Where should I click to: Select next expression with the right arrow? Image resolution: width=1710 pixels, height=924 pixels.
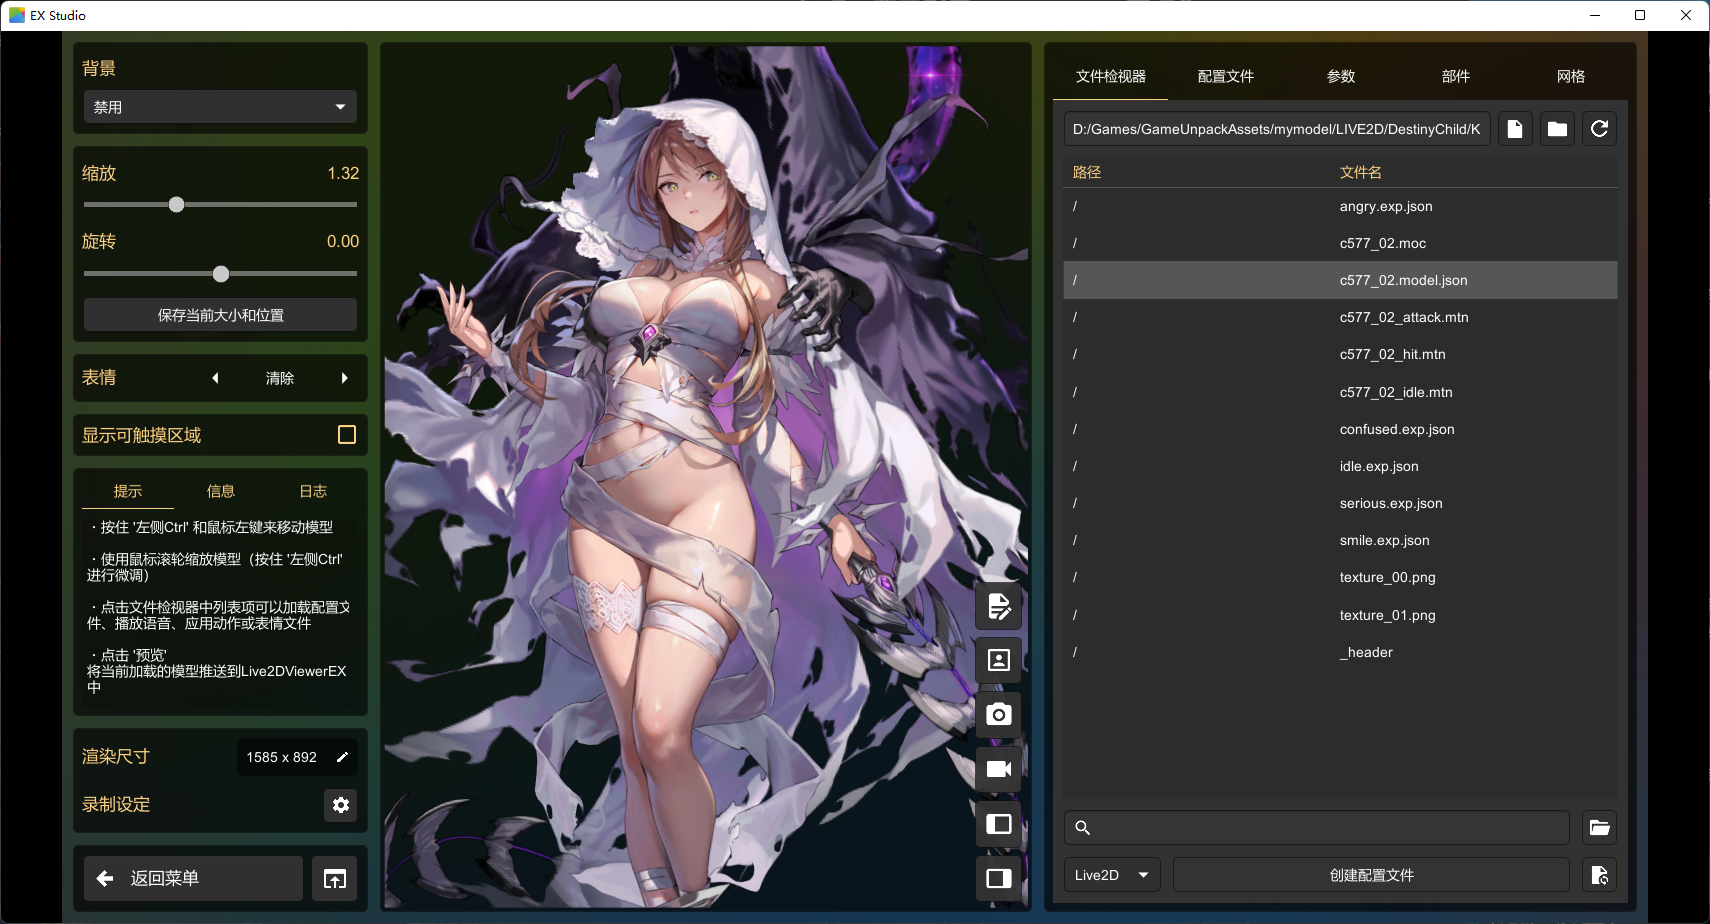point(344,378)
